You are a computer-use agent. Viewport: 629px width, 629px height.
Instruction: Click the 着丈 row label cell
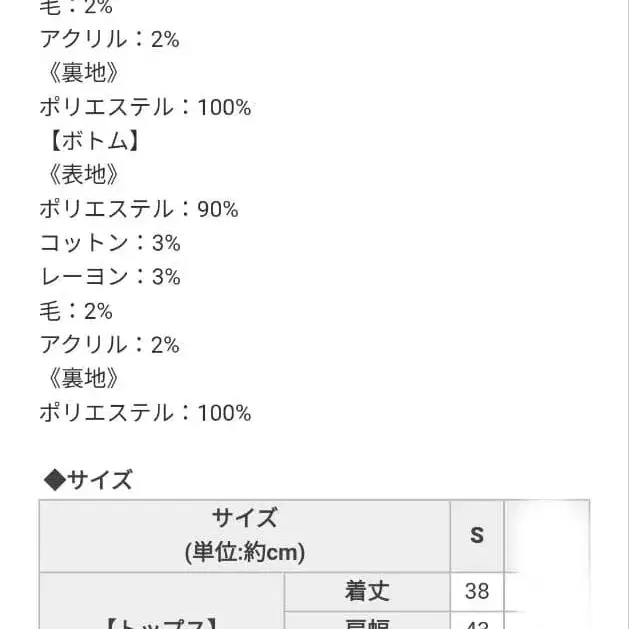367,591
